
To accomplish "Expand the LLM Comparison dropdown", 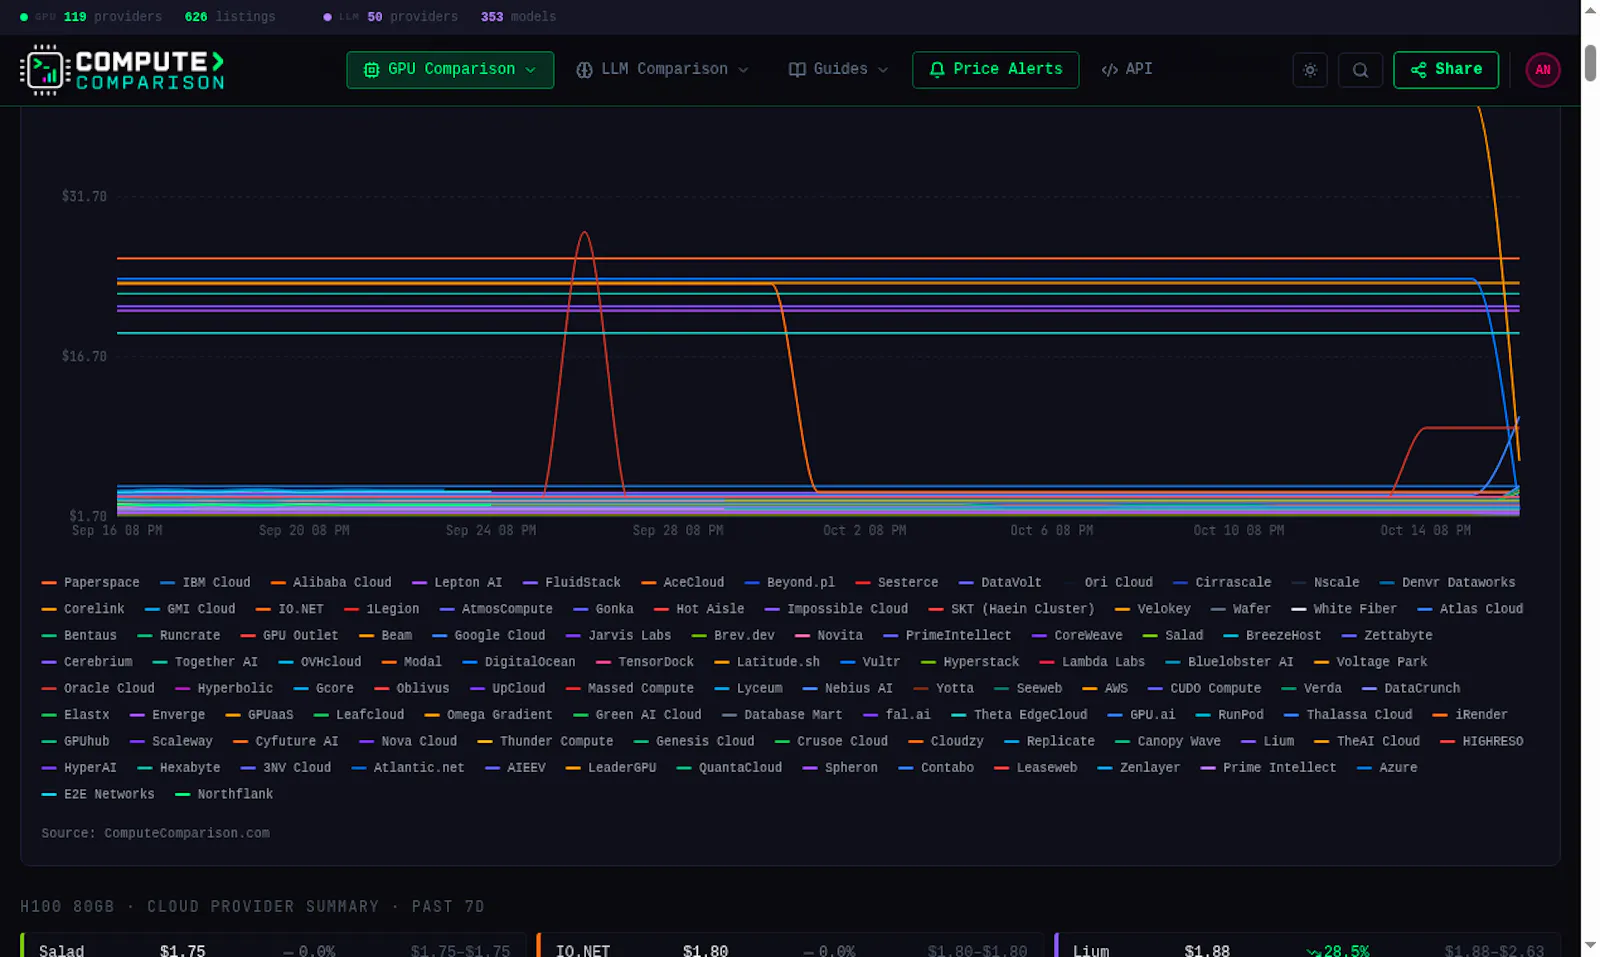I will (x=662, y=70).
